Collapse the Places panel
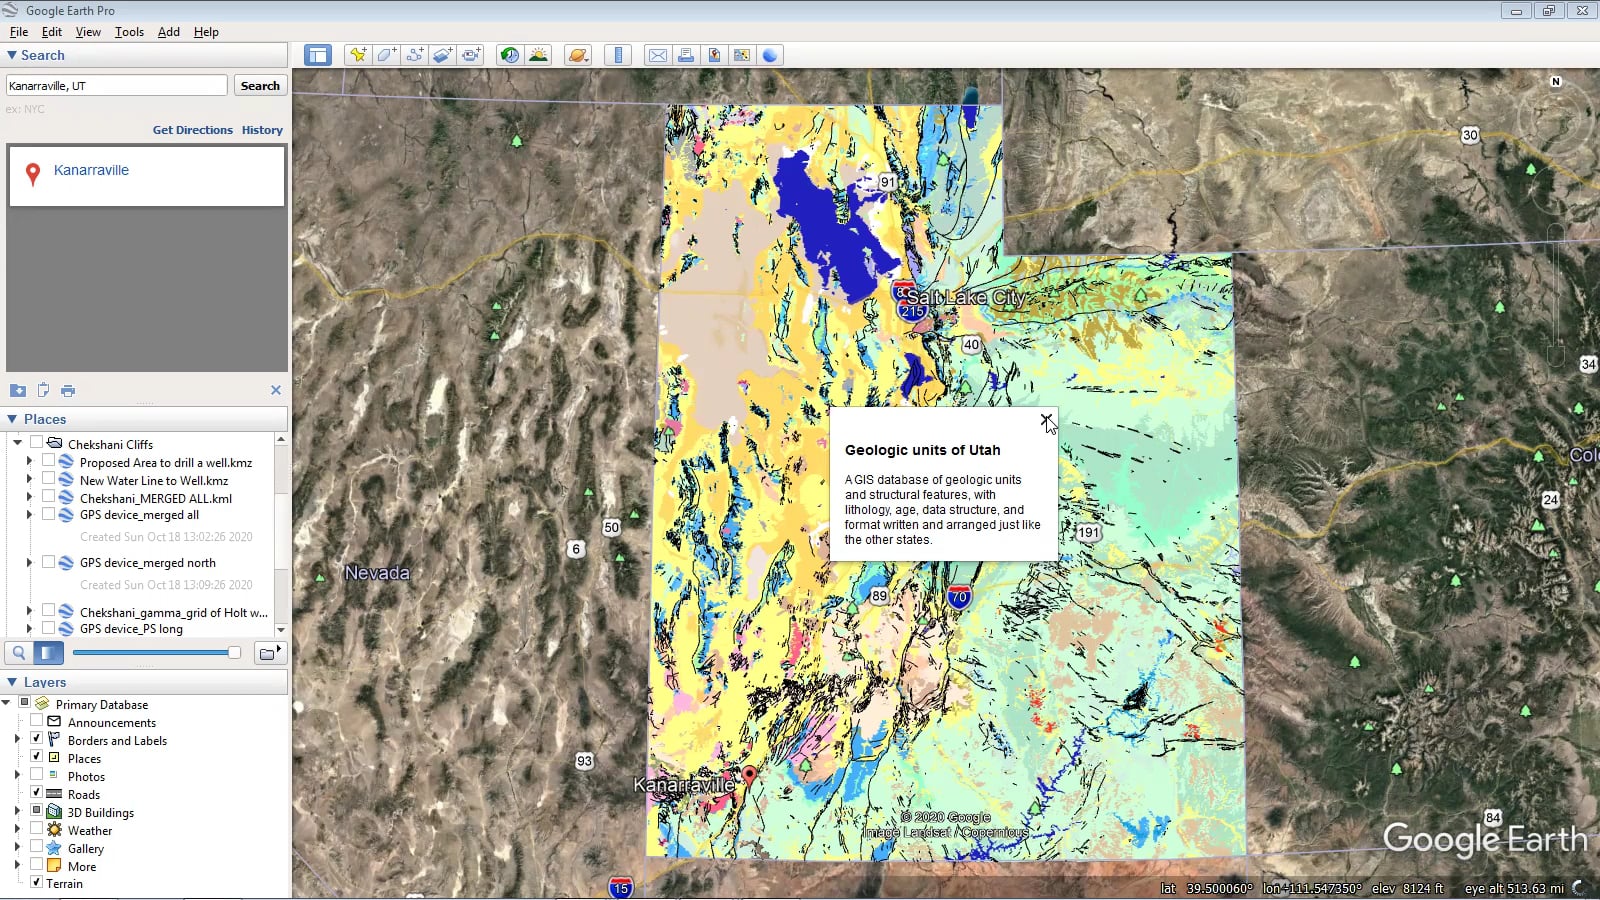 12,419
